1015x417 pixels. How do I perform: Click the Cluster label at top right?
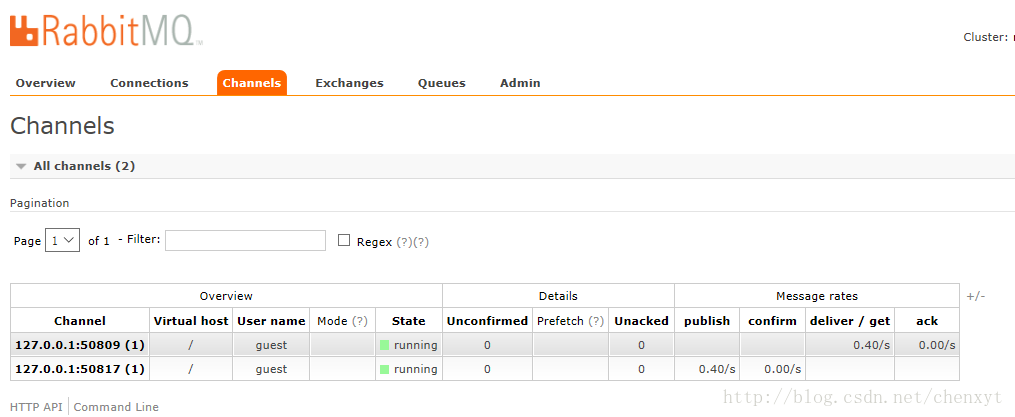point(986,37)
